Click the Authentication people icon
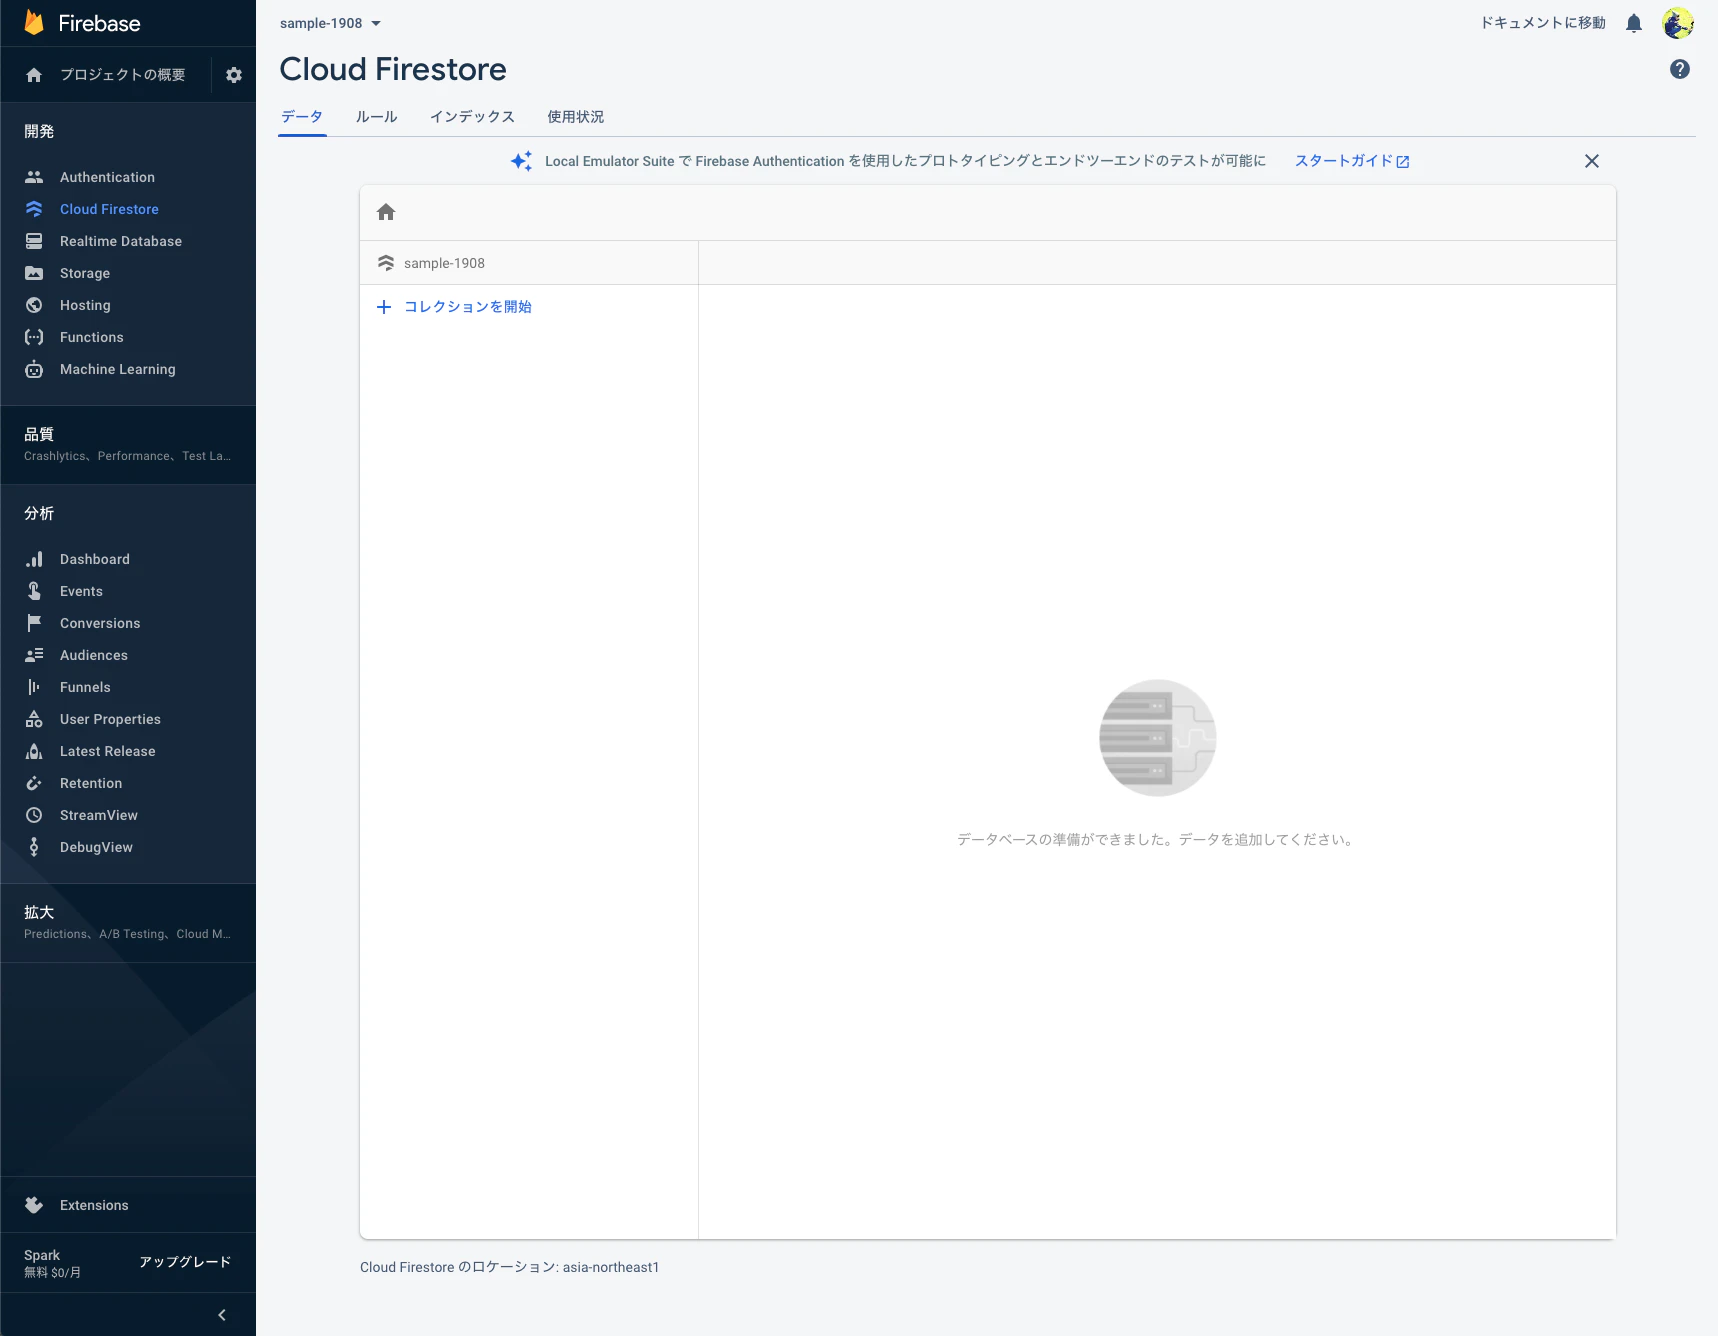This screenshot has width=1718, height=1336. (34, 177)
